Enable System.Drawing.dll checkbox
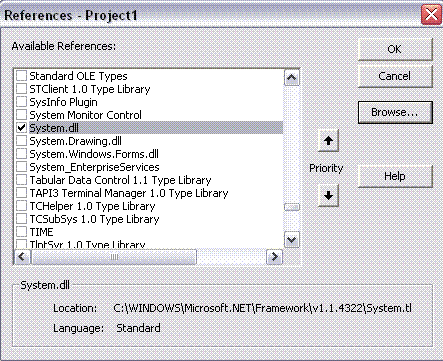This screenshot has width=443, height=361. click(21, 141)
